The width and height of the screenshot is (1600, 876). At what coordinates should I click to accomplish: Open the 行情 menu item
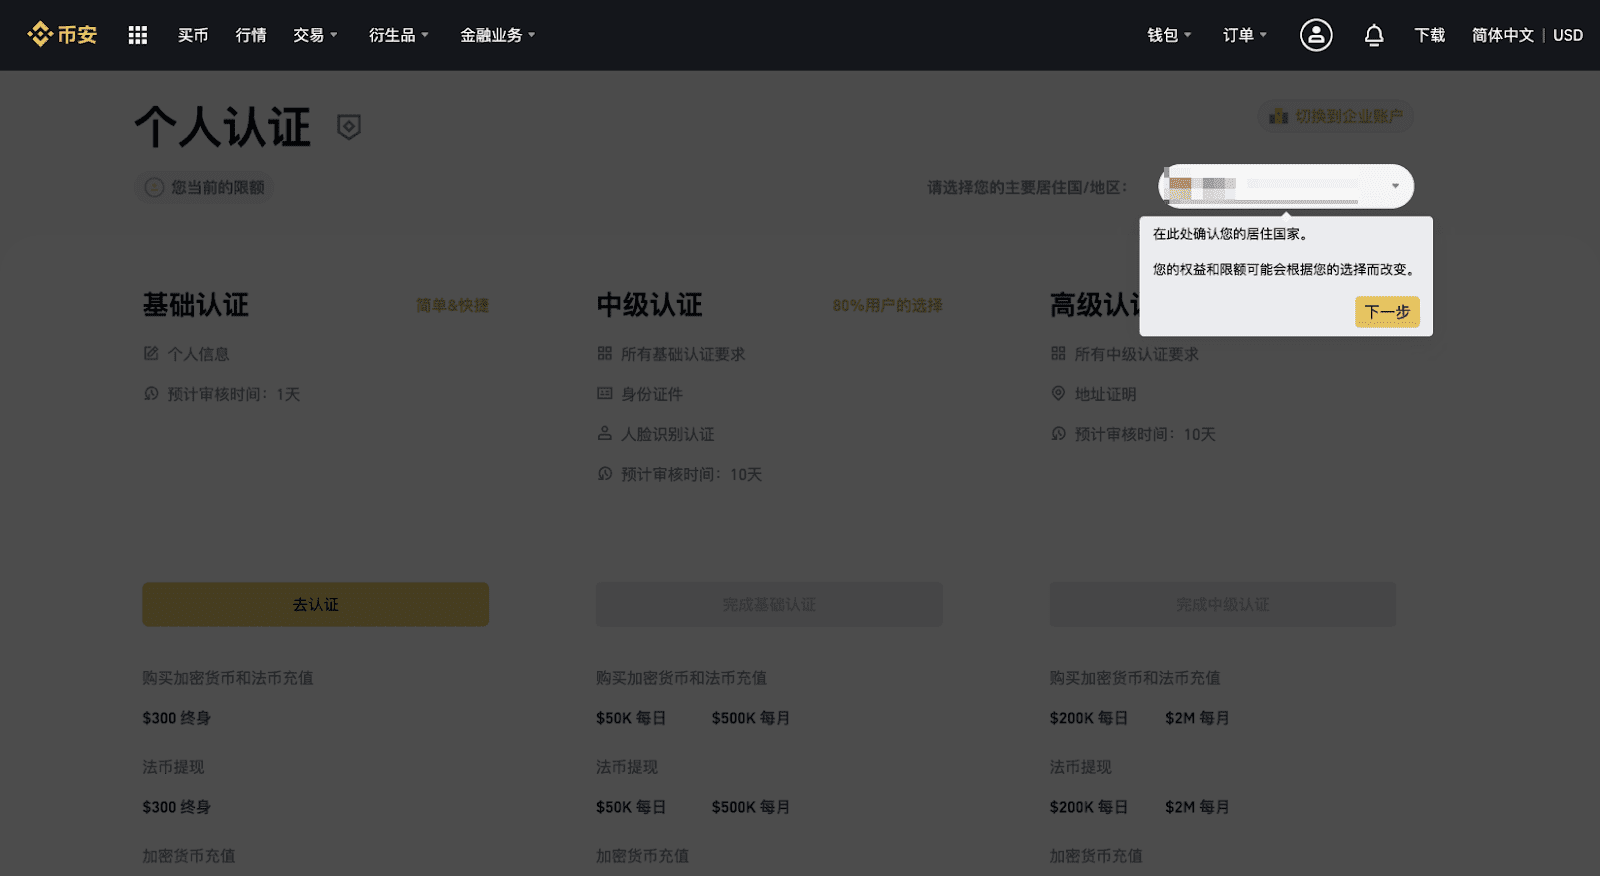251,35
